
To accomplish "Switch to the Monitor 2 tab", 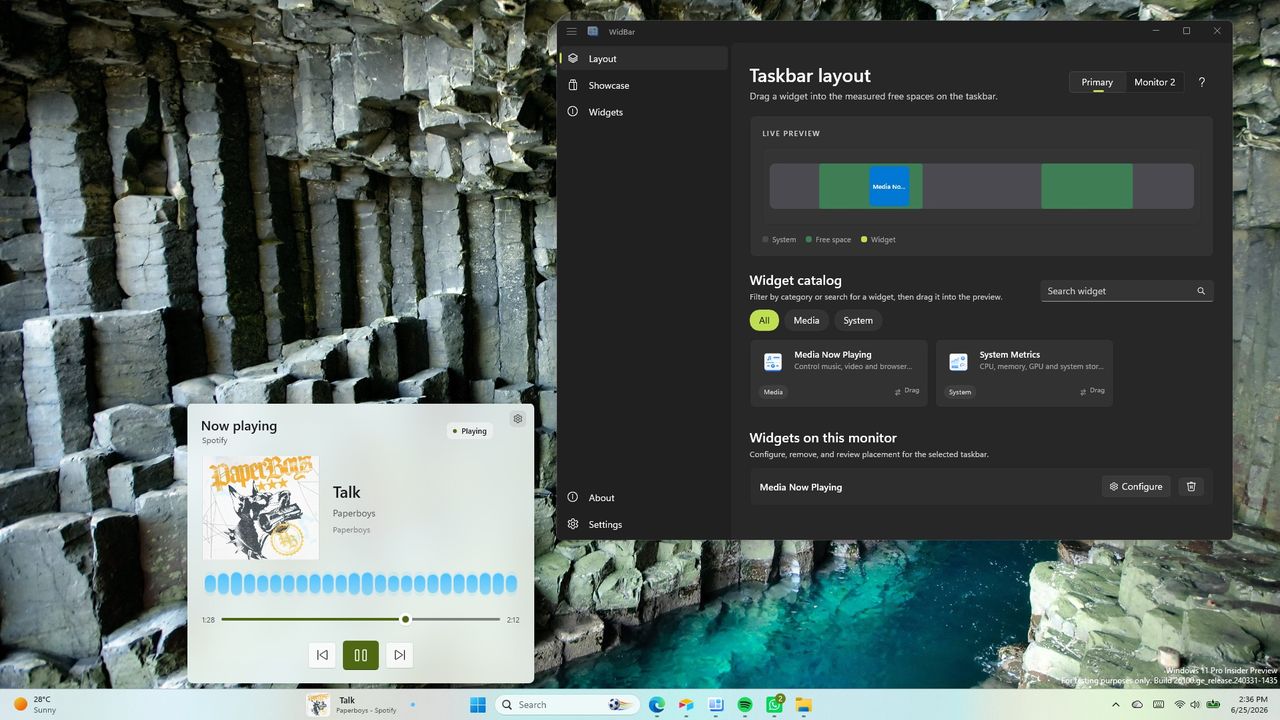I will [x=1154, y=82].
